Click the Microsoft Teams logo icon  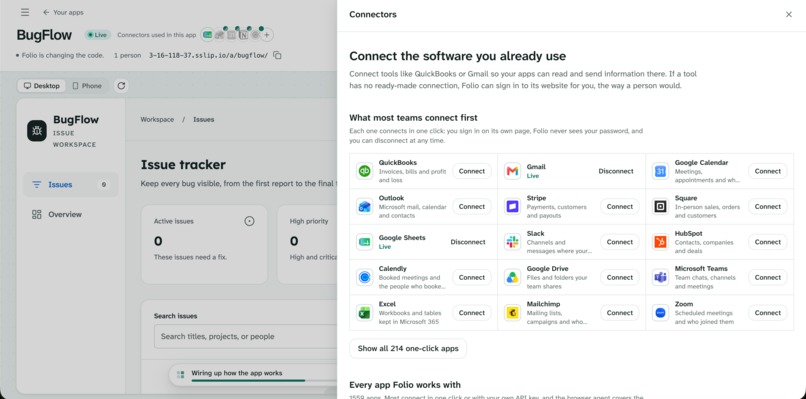661,278
